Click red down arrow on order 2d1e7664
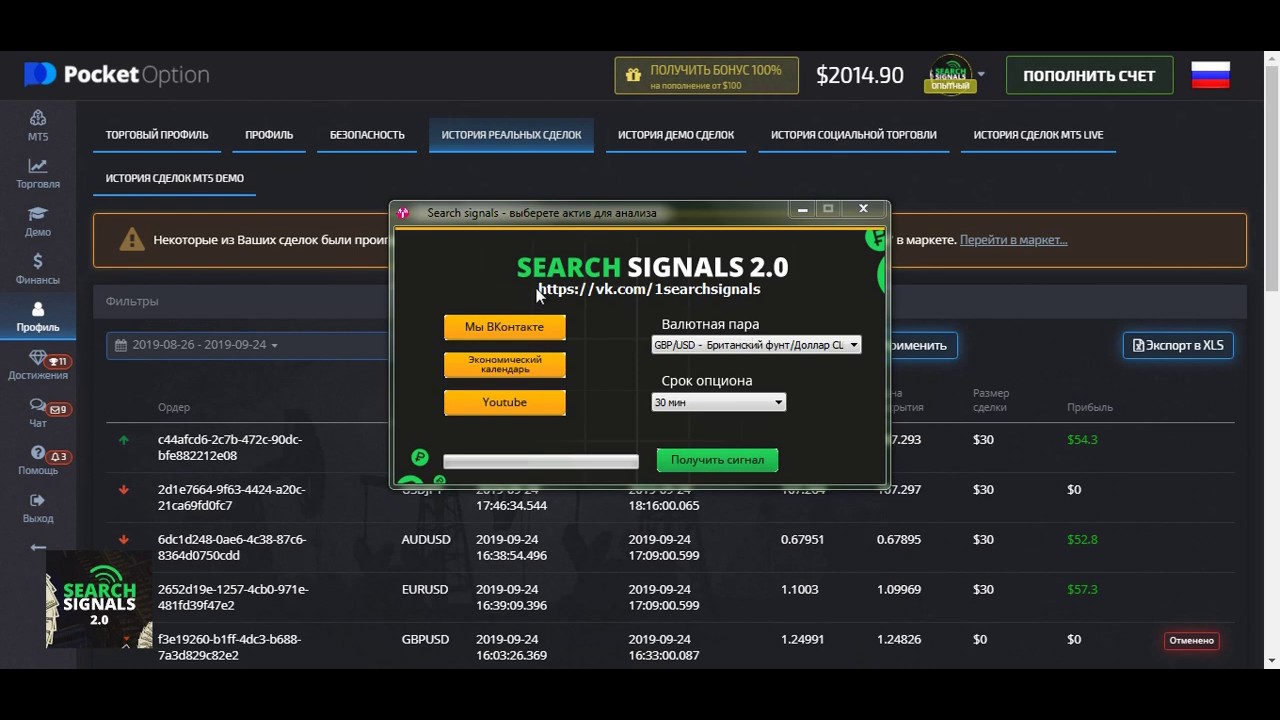 point(124,490)
